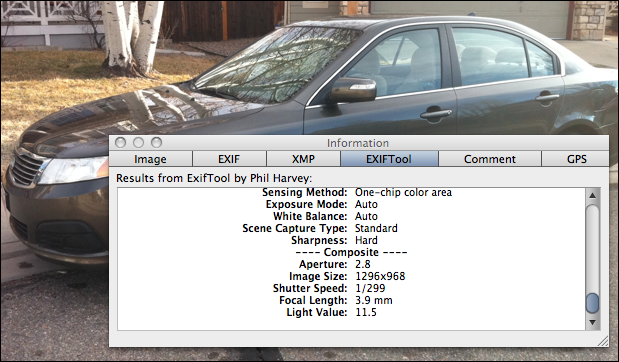Click the shutter speed '1/299'
Image resolution: width=619 pixels, height=362 pixels.
(370, 288)
